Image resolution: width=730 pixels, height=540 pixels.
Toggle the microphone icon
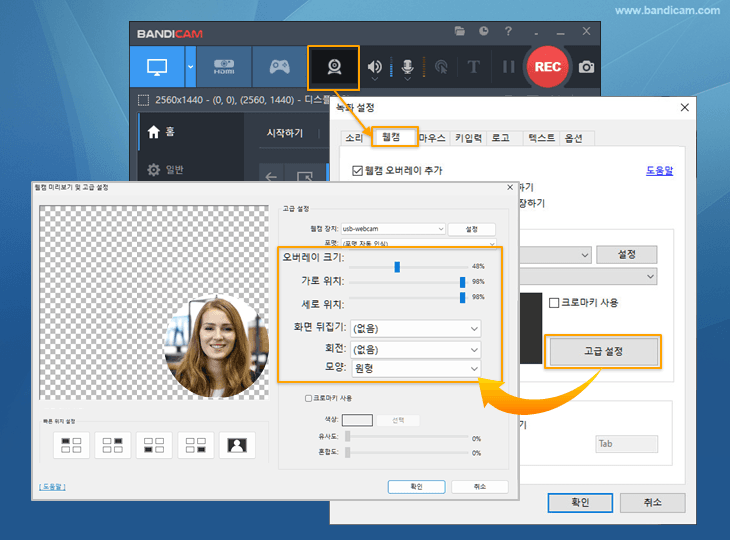(407, 68)
